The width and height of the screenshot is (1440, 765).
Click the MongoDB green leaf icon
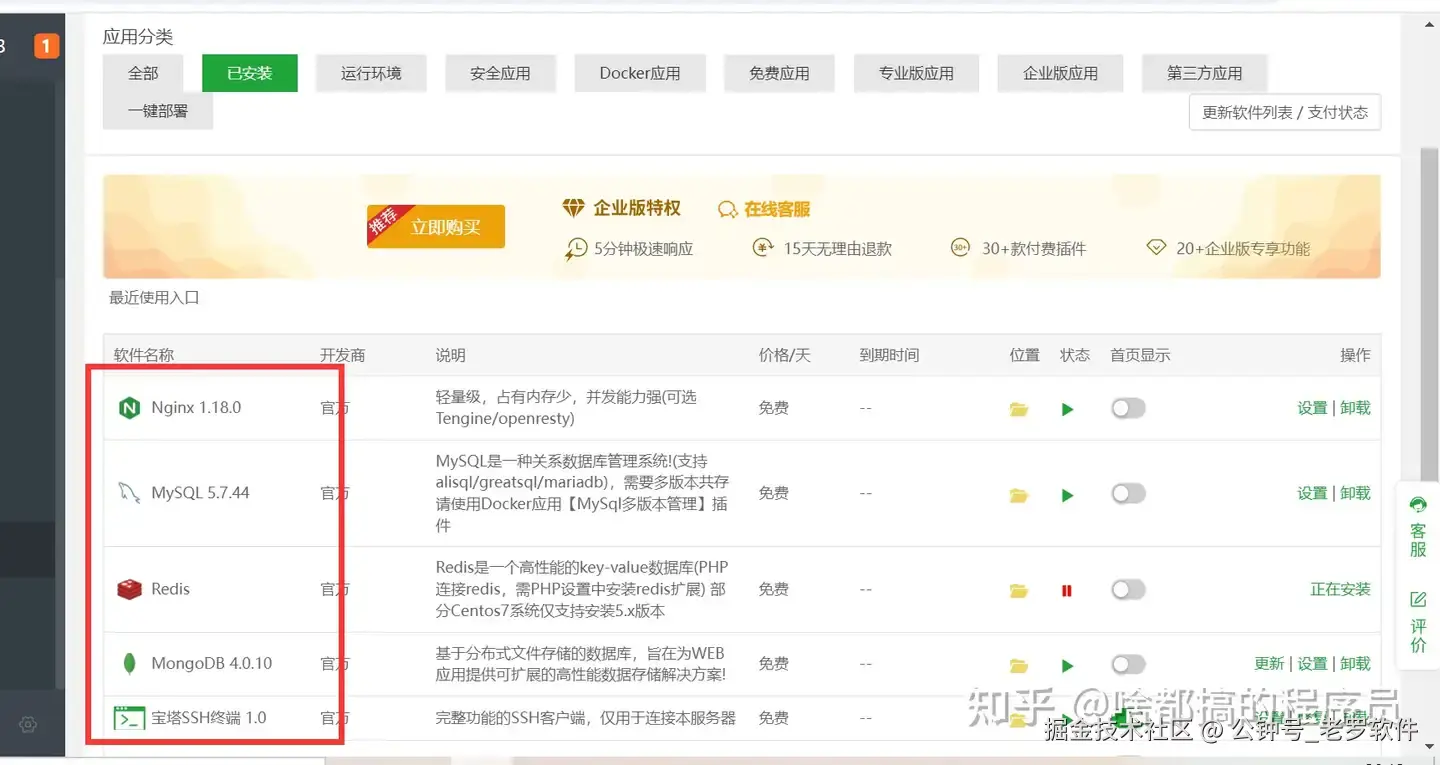(129, 663)
